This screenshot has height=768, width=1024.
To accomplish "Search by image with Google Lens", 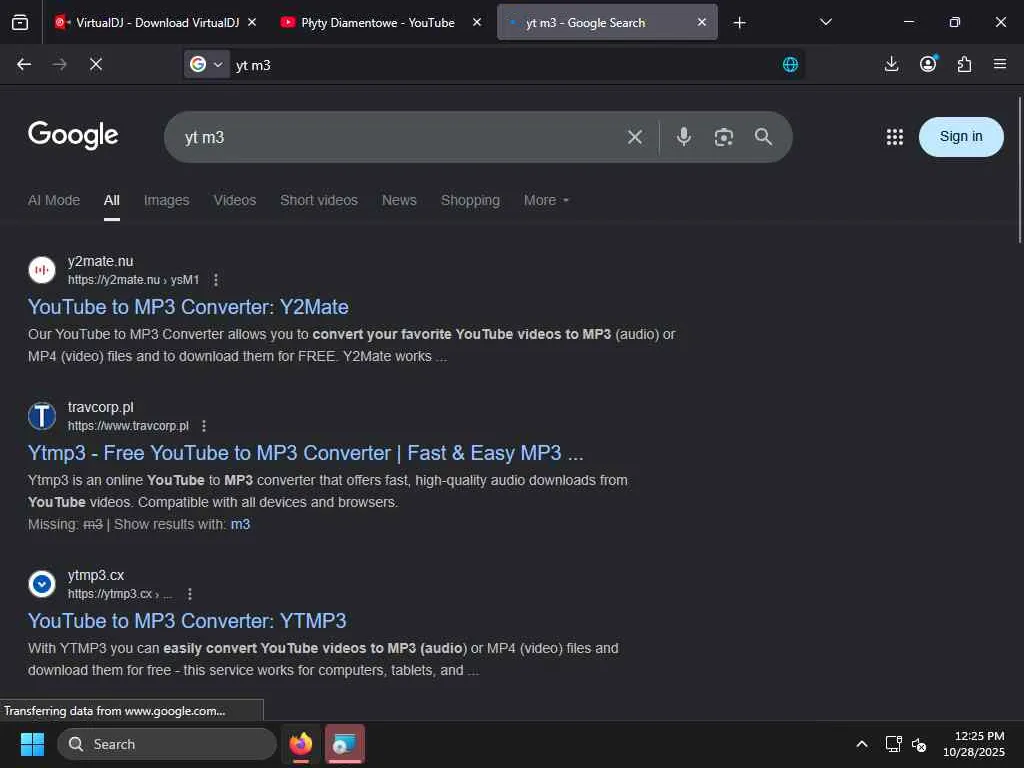I will pyautogui.click(x=724, y=137).
